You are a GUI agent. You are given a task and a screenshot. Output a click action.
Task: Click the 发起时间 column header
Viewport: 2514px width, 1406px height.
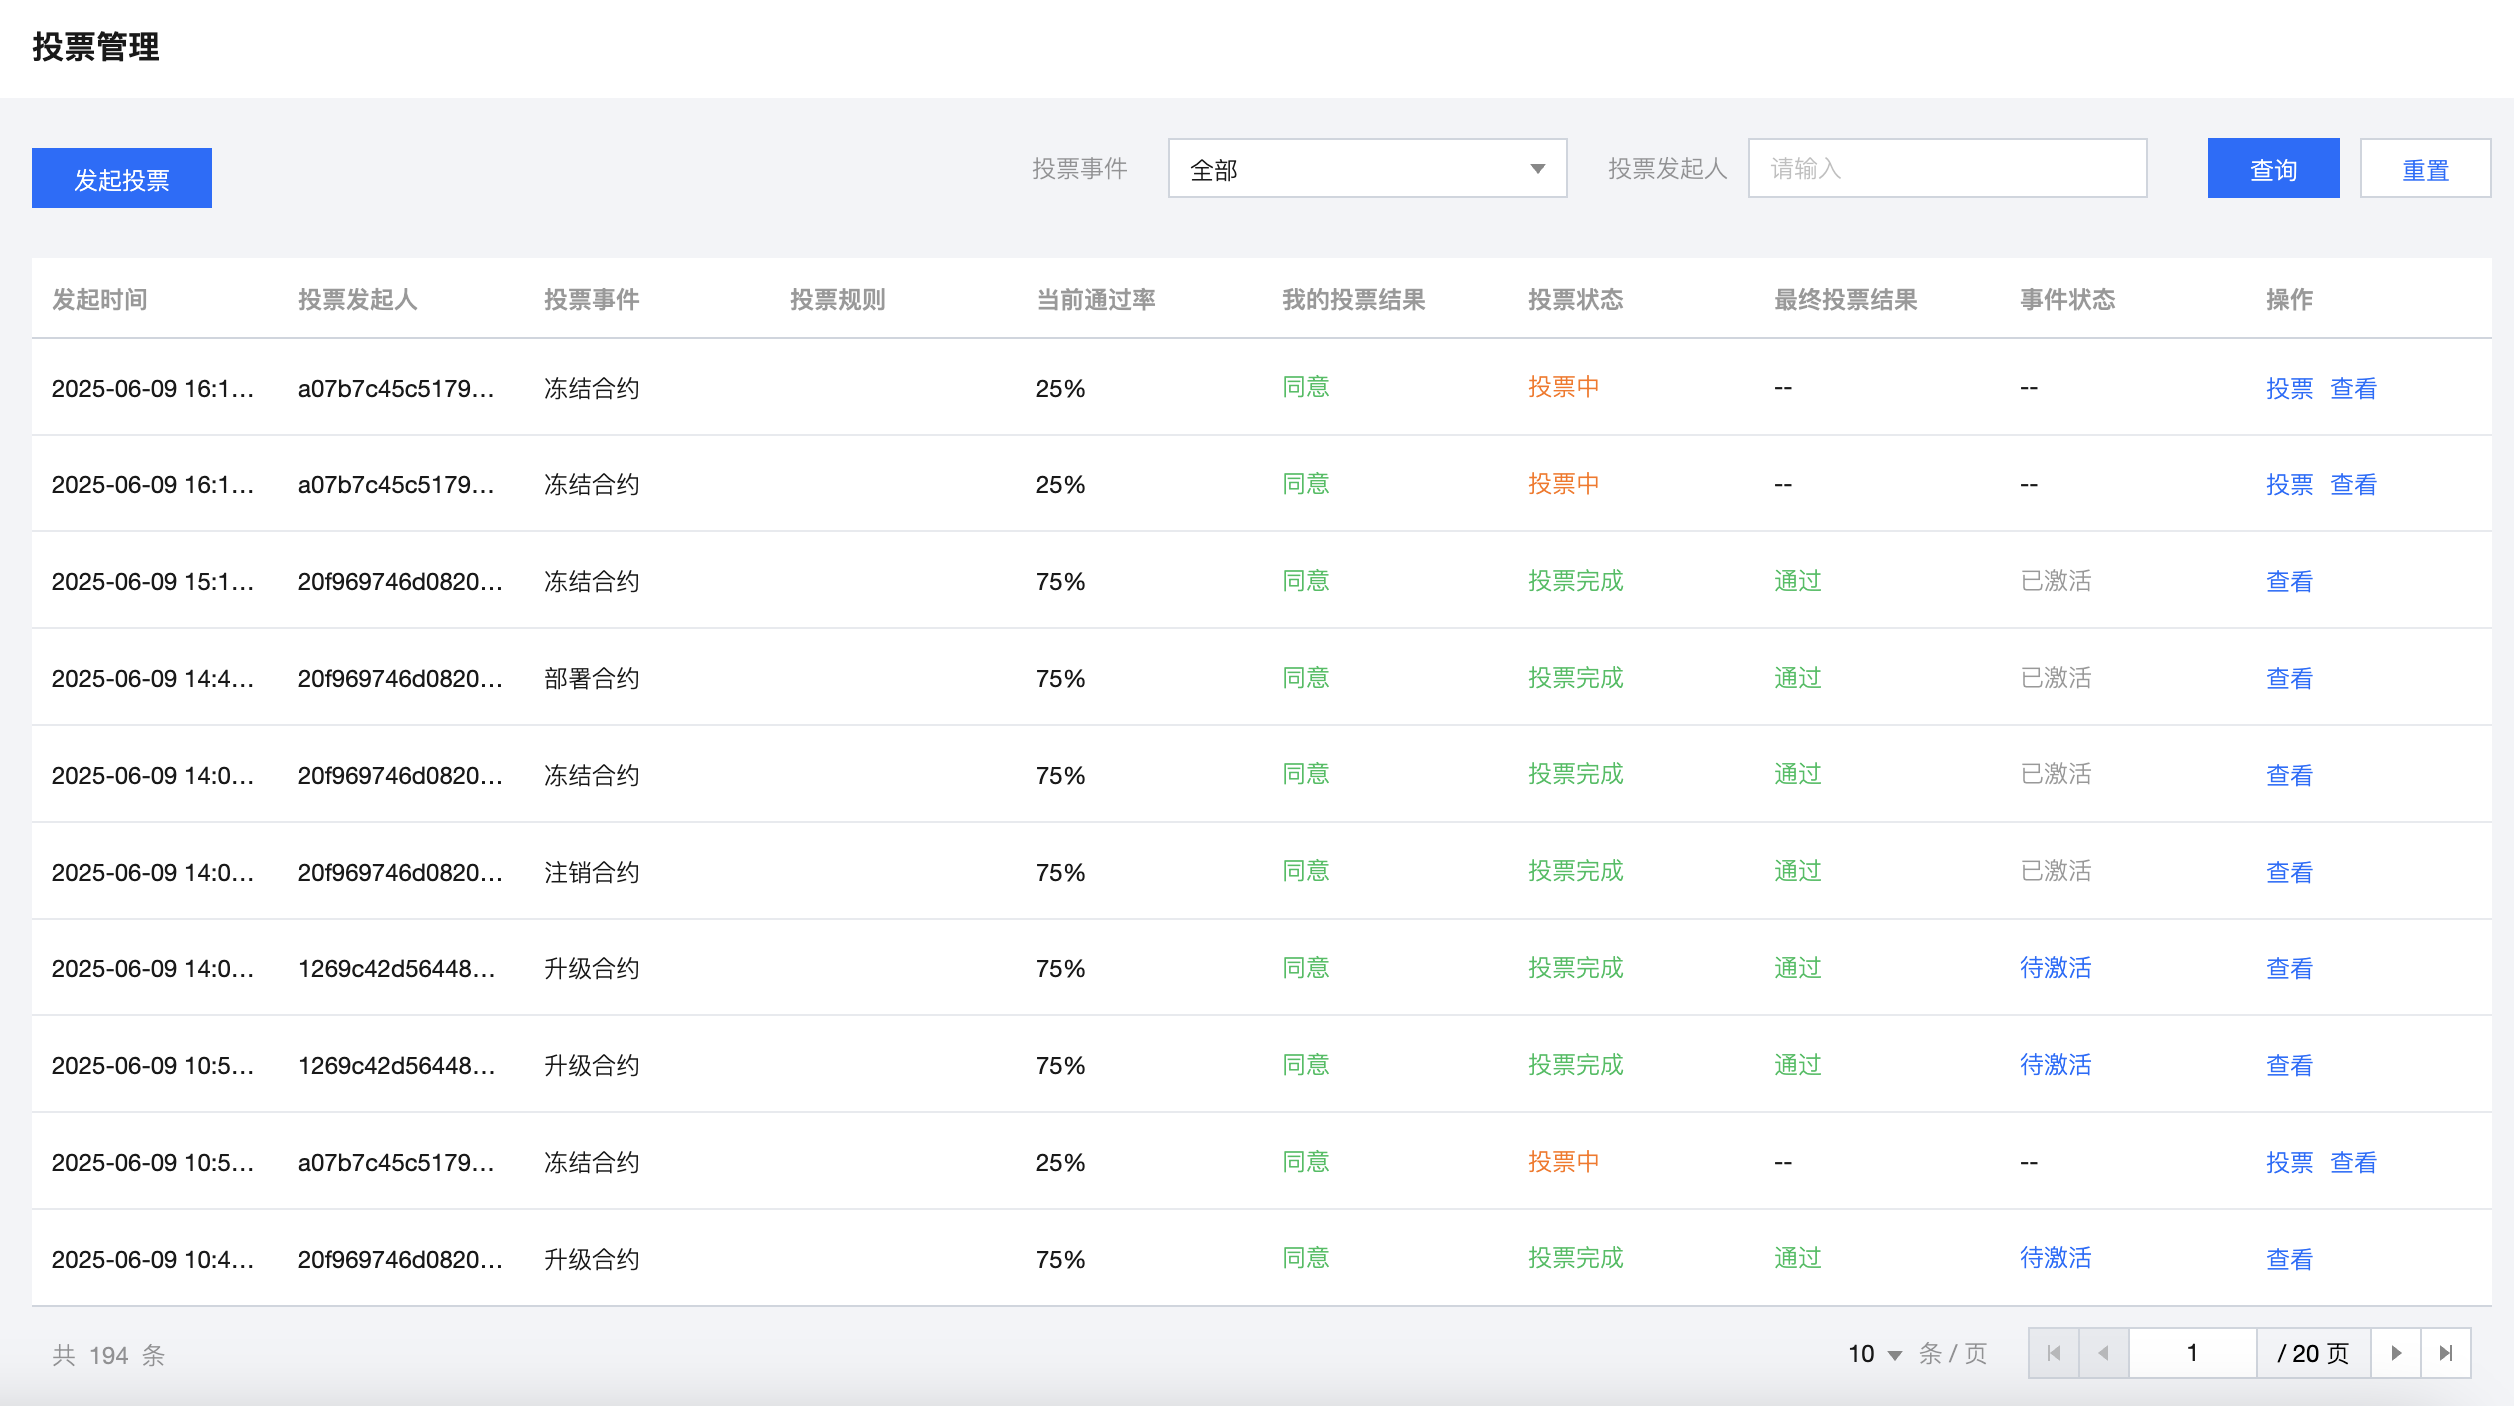pos(99,299)
